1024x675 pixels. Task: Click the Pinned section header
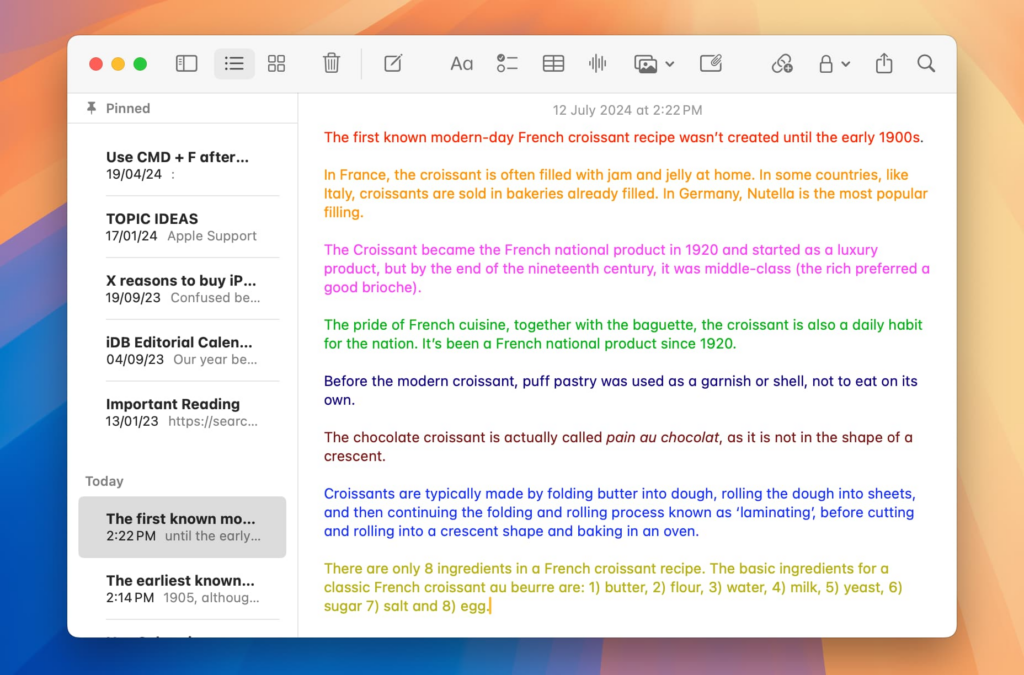[x=128, y=108]
